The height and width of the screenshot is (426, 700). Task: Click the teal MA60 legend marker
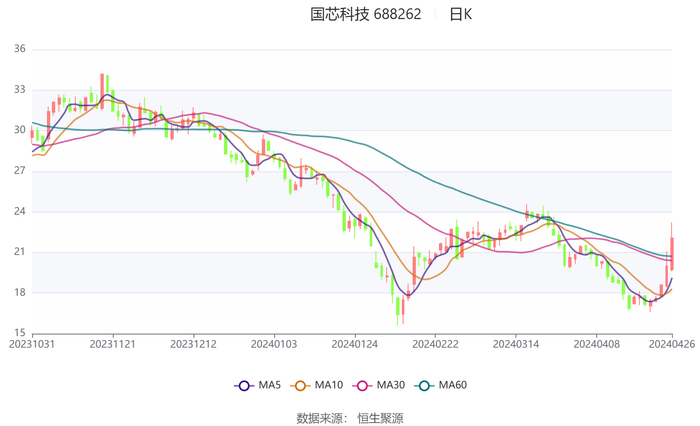tap(424, 385)
